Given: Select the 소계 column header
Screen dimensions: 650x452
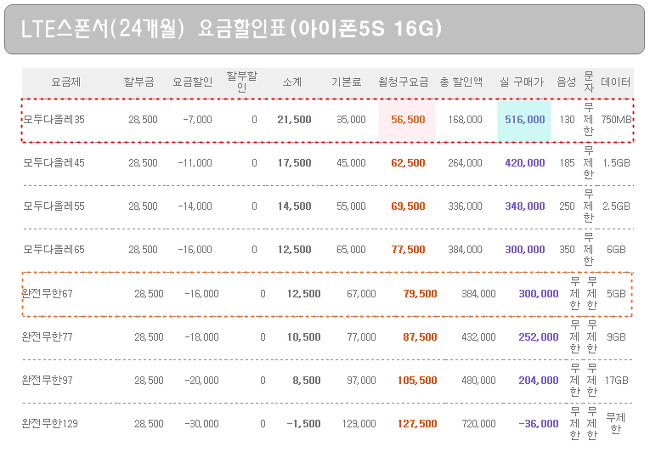Looking at the screenshot, I should [x=292, y=82].
